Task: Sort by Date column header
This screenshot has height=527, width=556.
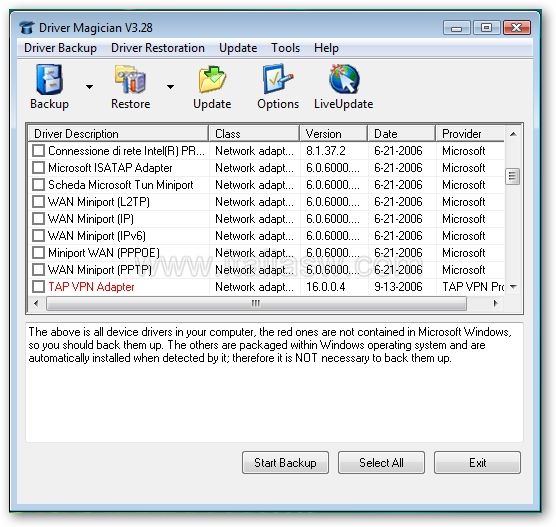Action: tap(402, 134)
